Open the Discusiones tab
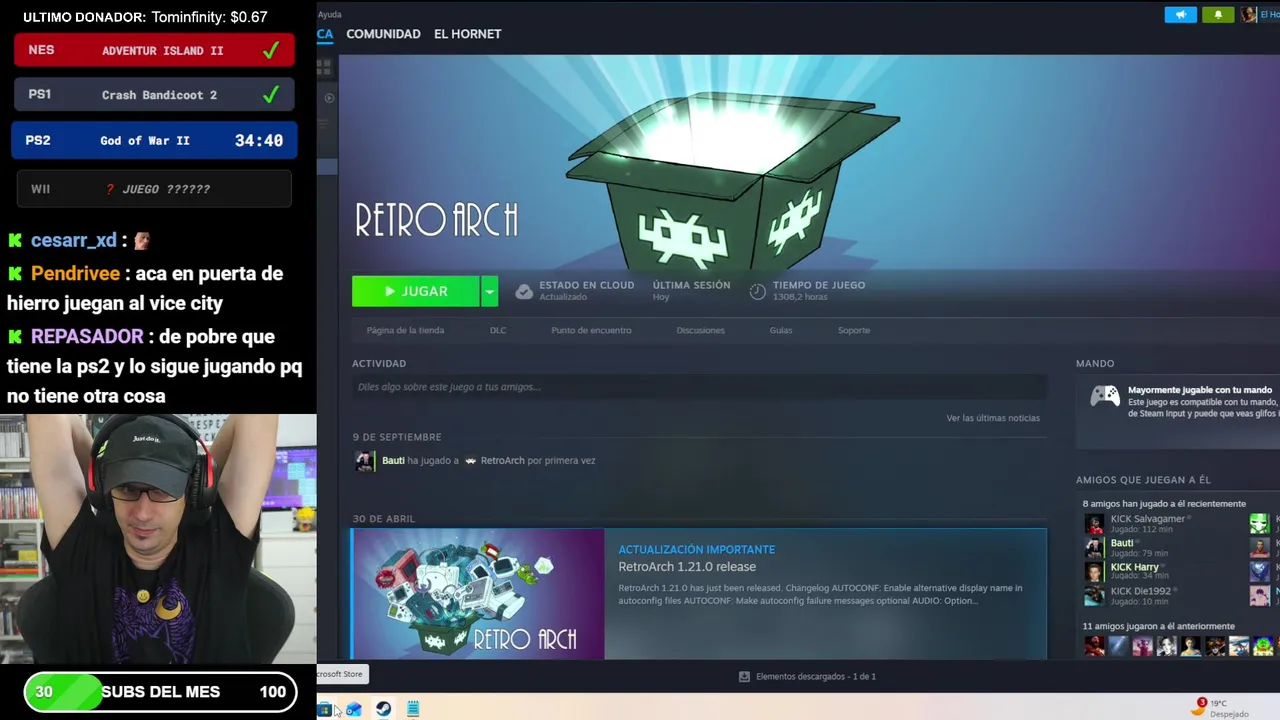This screenshot has height=720, width=1280. pos(700,330)
